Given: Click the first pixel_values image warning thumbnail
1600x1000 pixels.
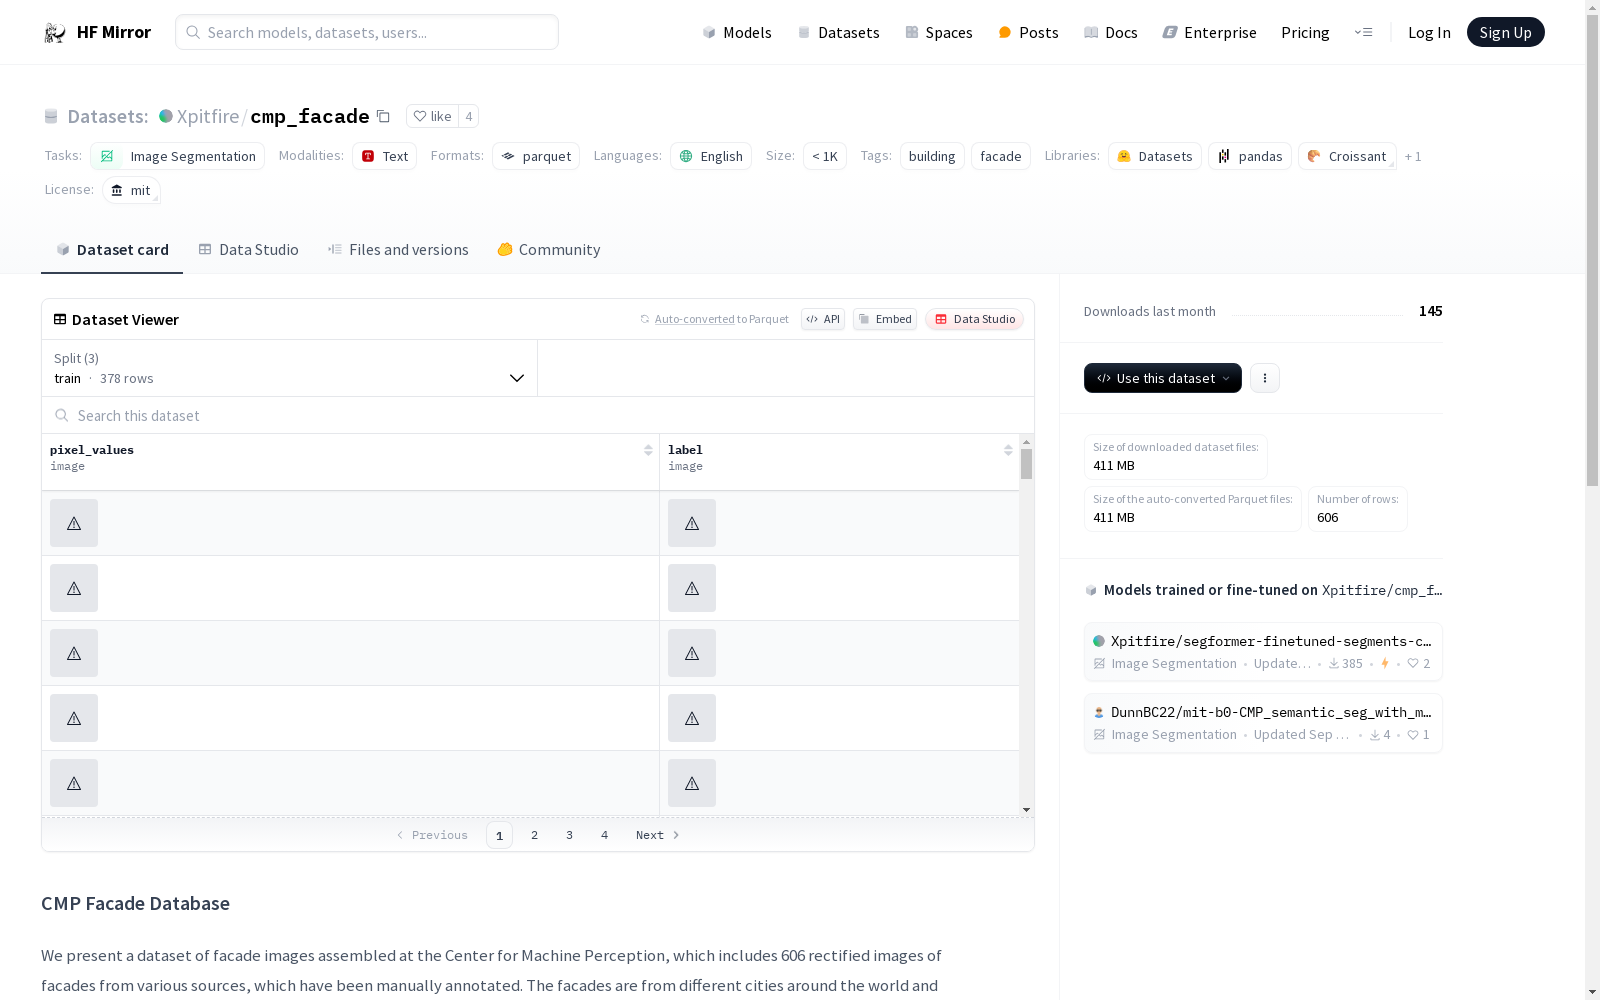Looking at the screenshot, I should point(74,523).
